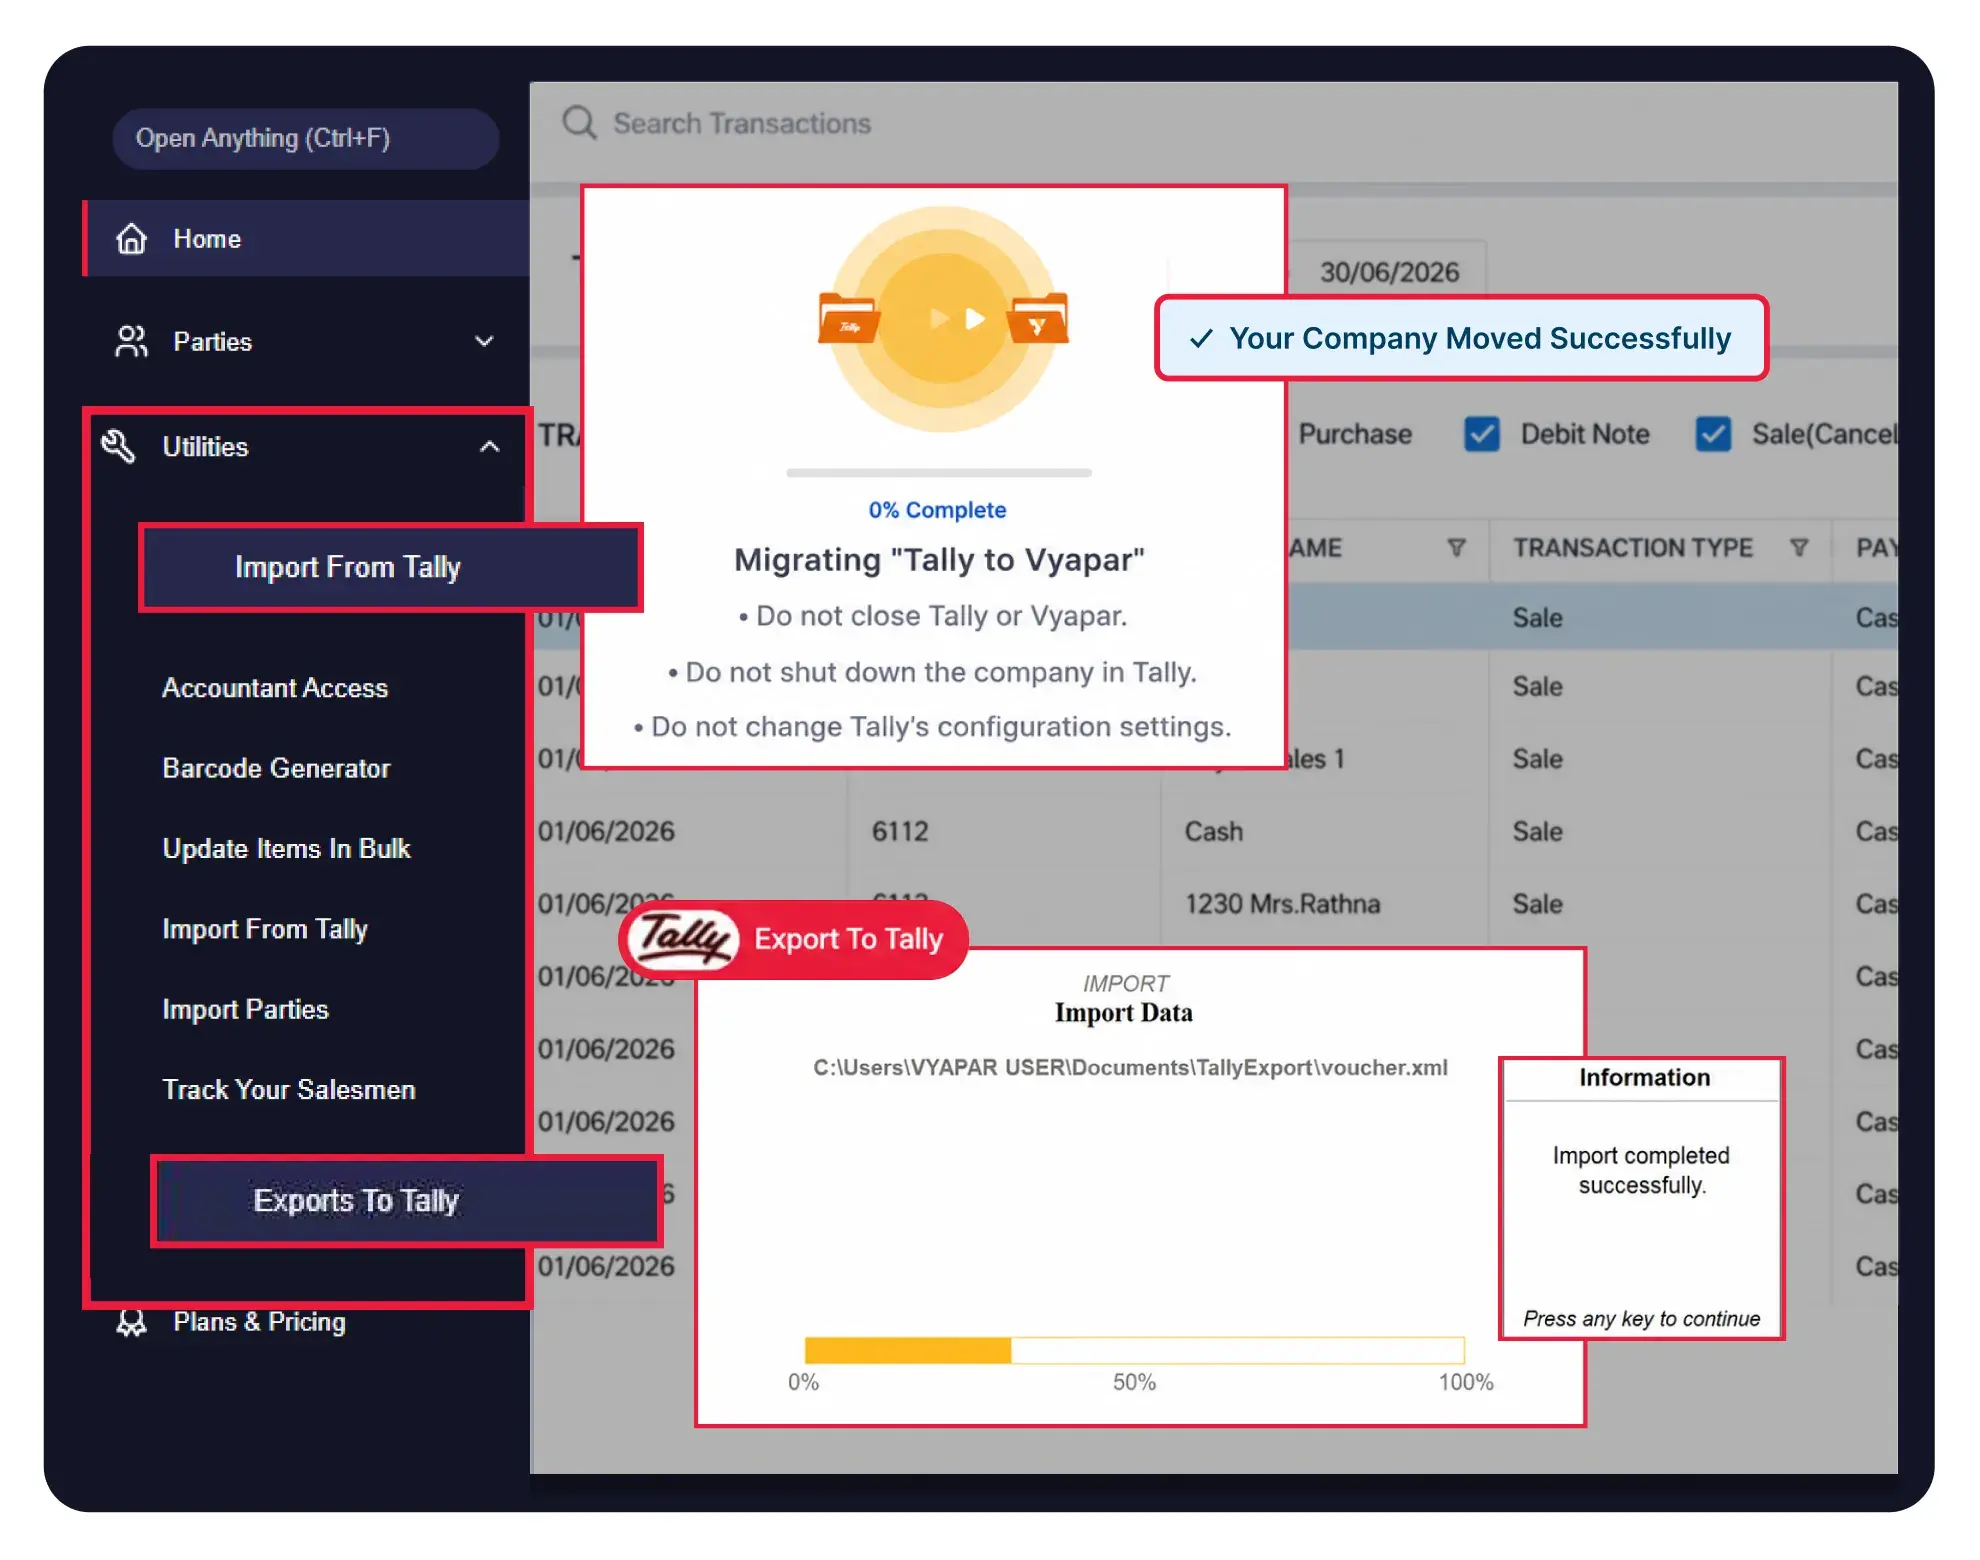Open Home in the sidebar
Screen dimensions: 1980x1560
(307, 239)
